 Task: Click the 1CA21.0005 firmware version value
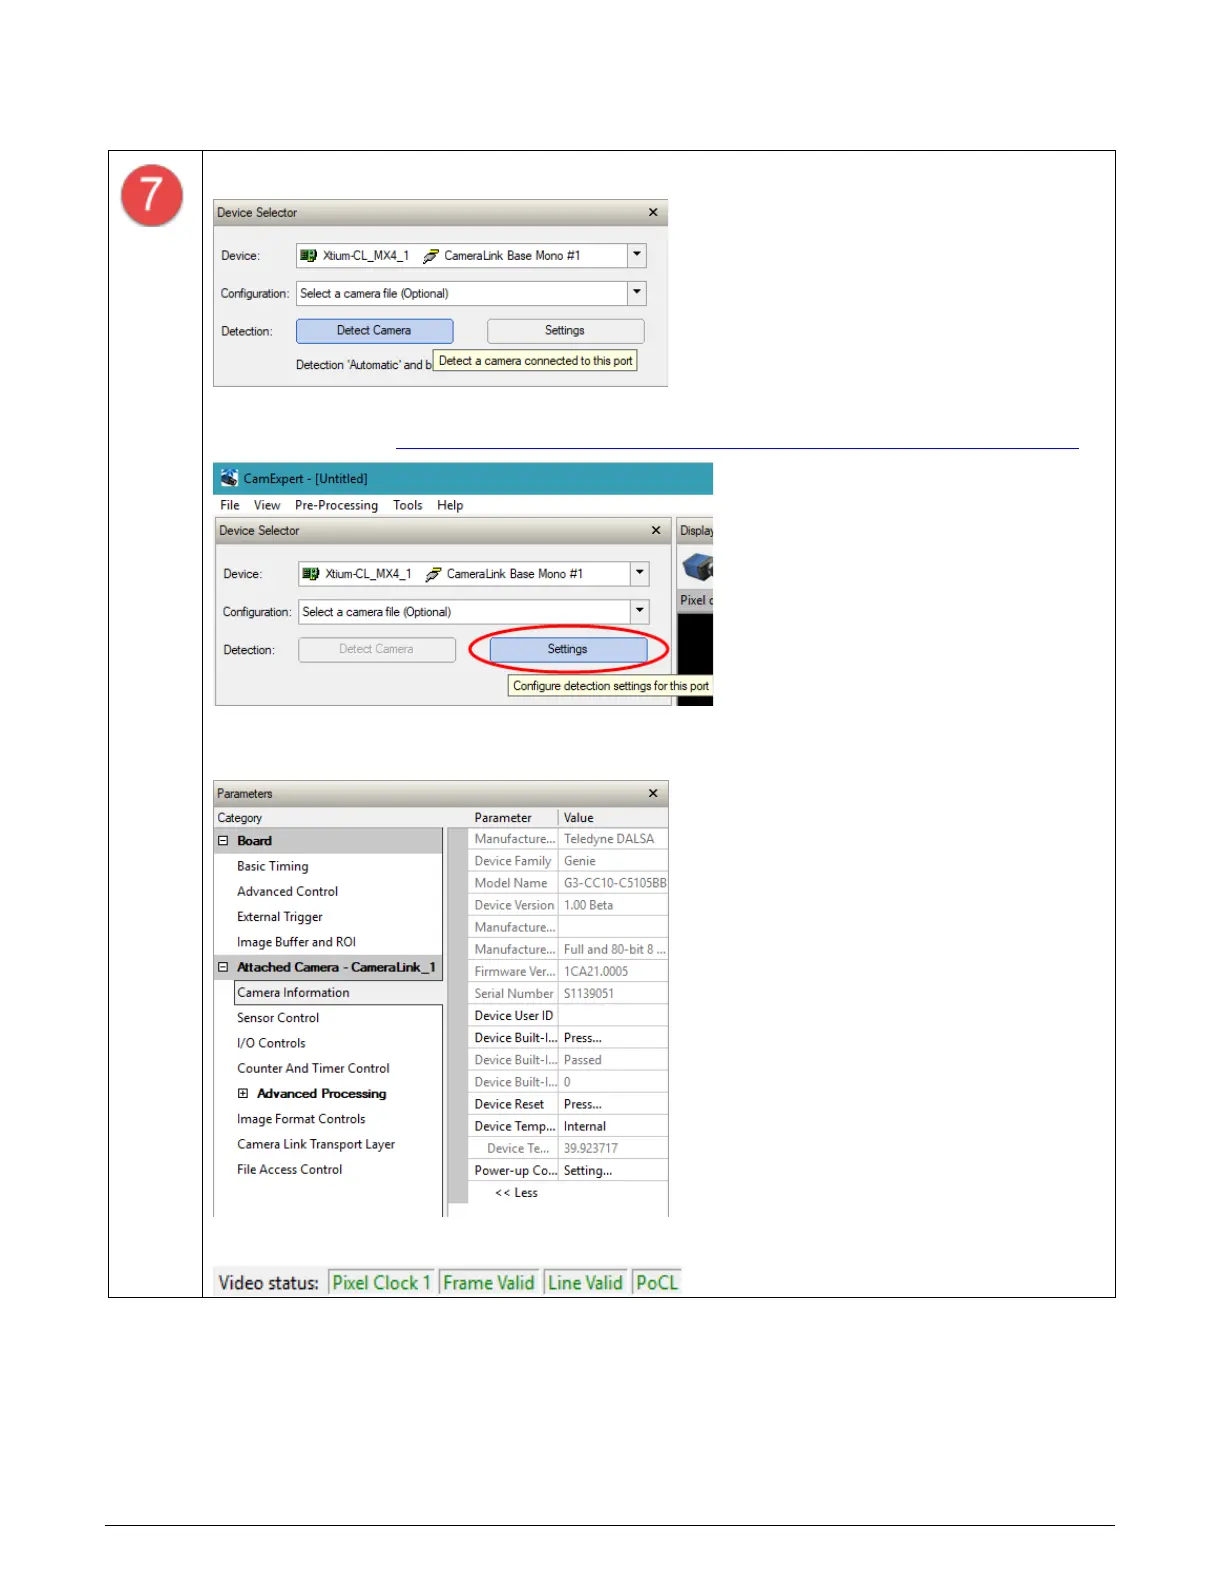613,971
